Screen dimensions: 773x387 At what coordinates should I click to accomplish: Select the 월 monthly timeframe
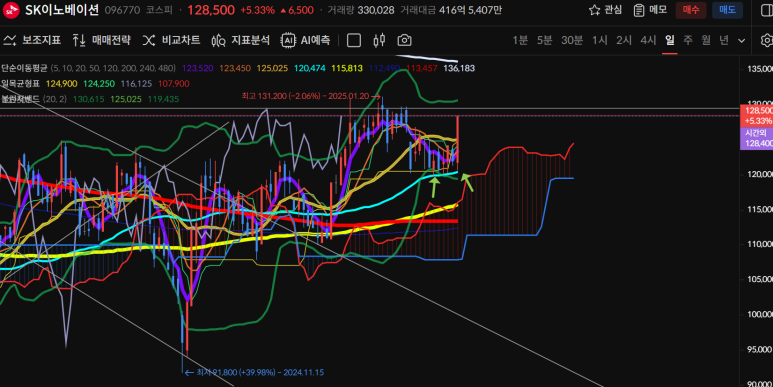706,40
